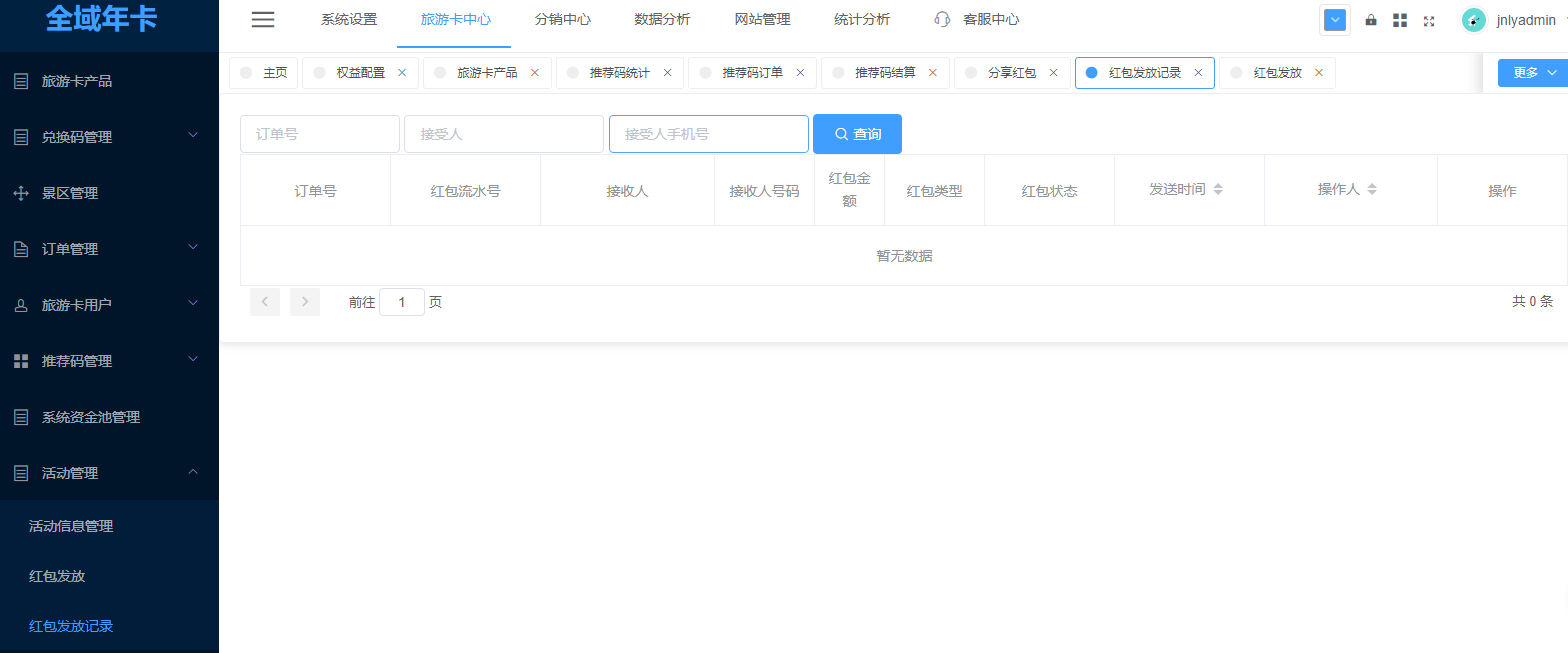Click 订单管理 sidebar document icon
This screenshot has width=1568, height=653.
(x=21, y=249)
